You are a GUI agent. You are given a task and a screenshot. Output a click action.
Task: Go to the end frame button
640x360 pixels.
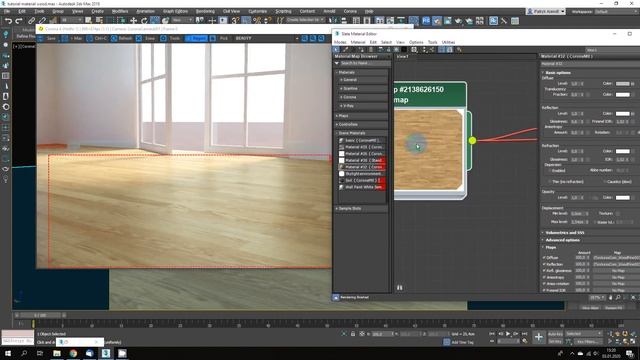pyautogui.click(x=524, y=334)
